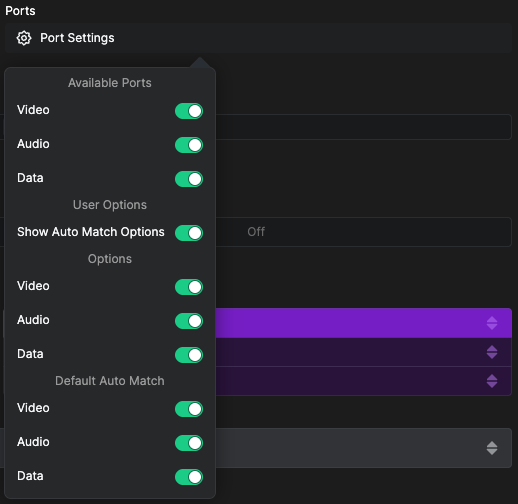Turn off Data under Available Ports
518x504 pixels.
click(x=189, y=179)
